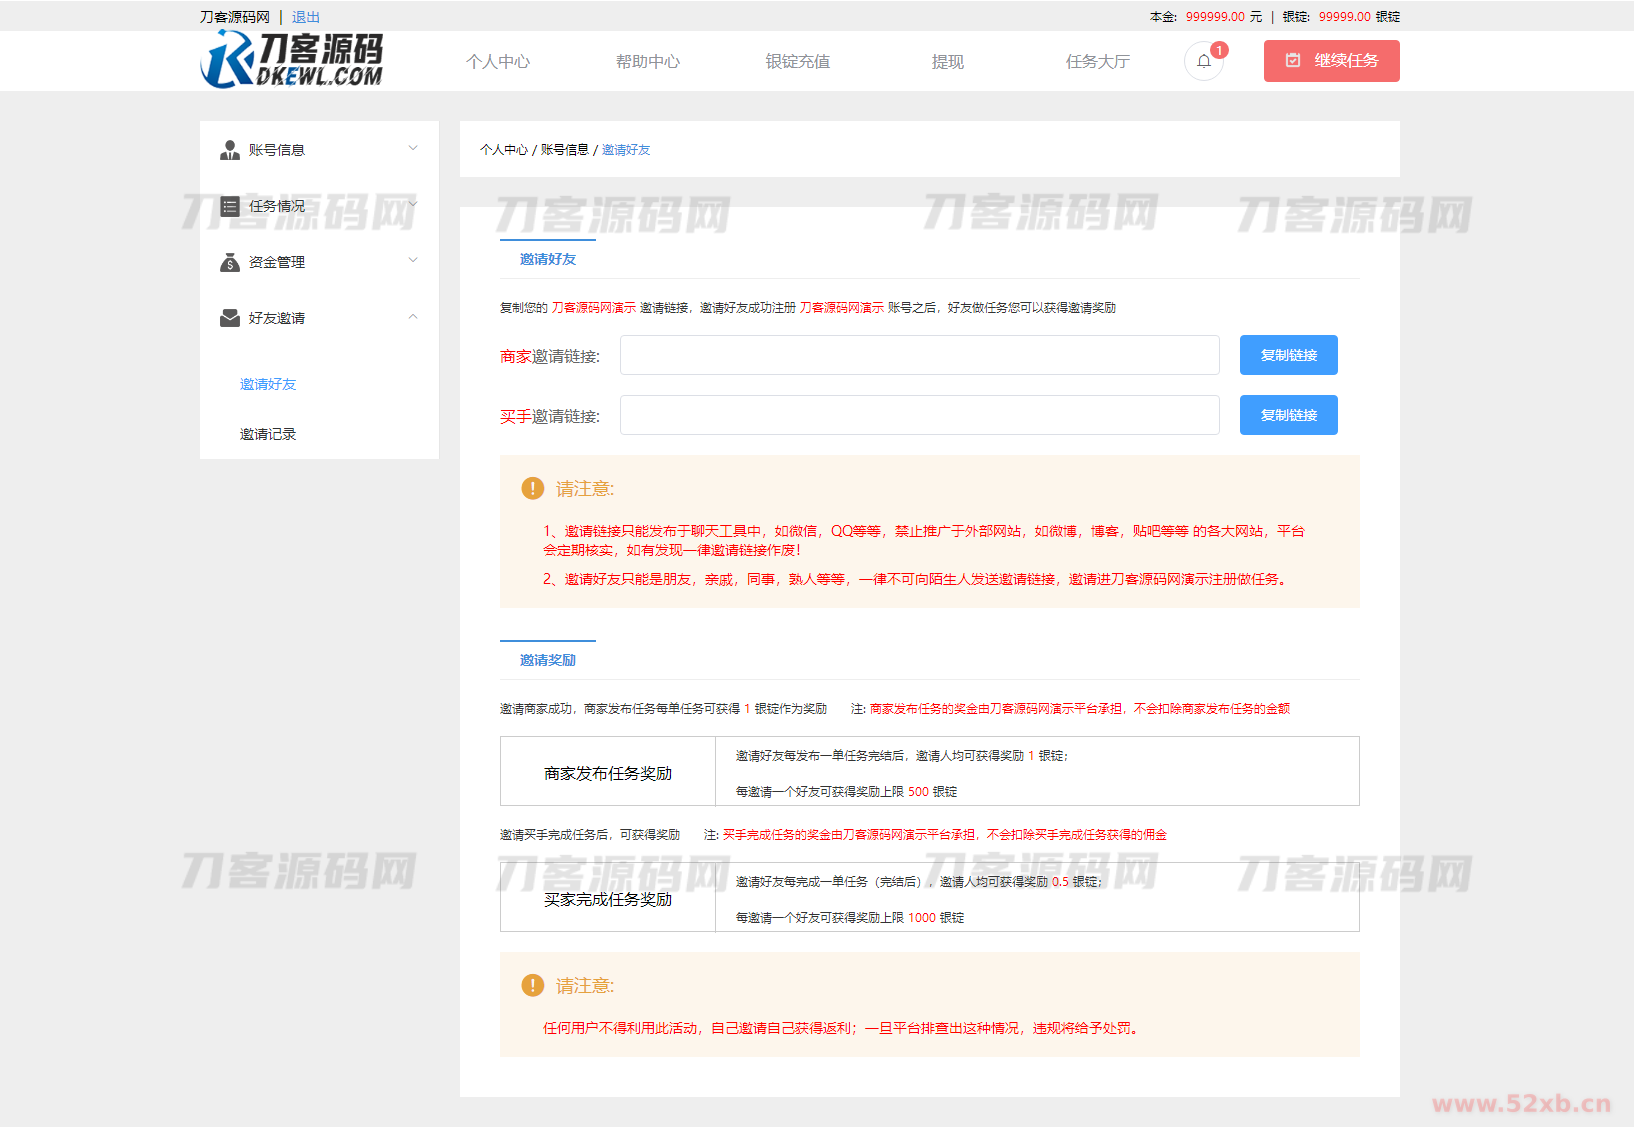
Task: Collapse the 好友邀请 sidebar section
Action: coord(412,317)
